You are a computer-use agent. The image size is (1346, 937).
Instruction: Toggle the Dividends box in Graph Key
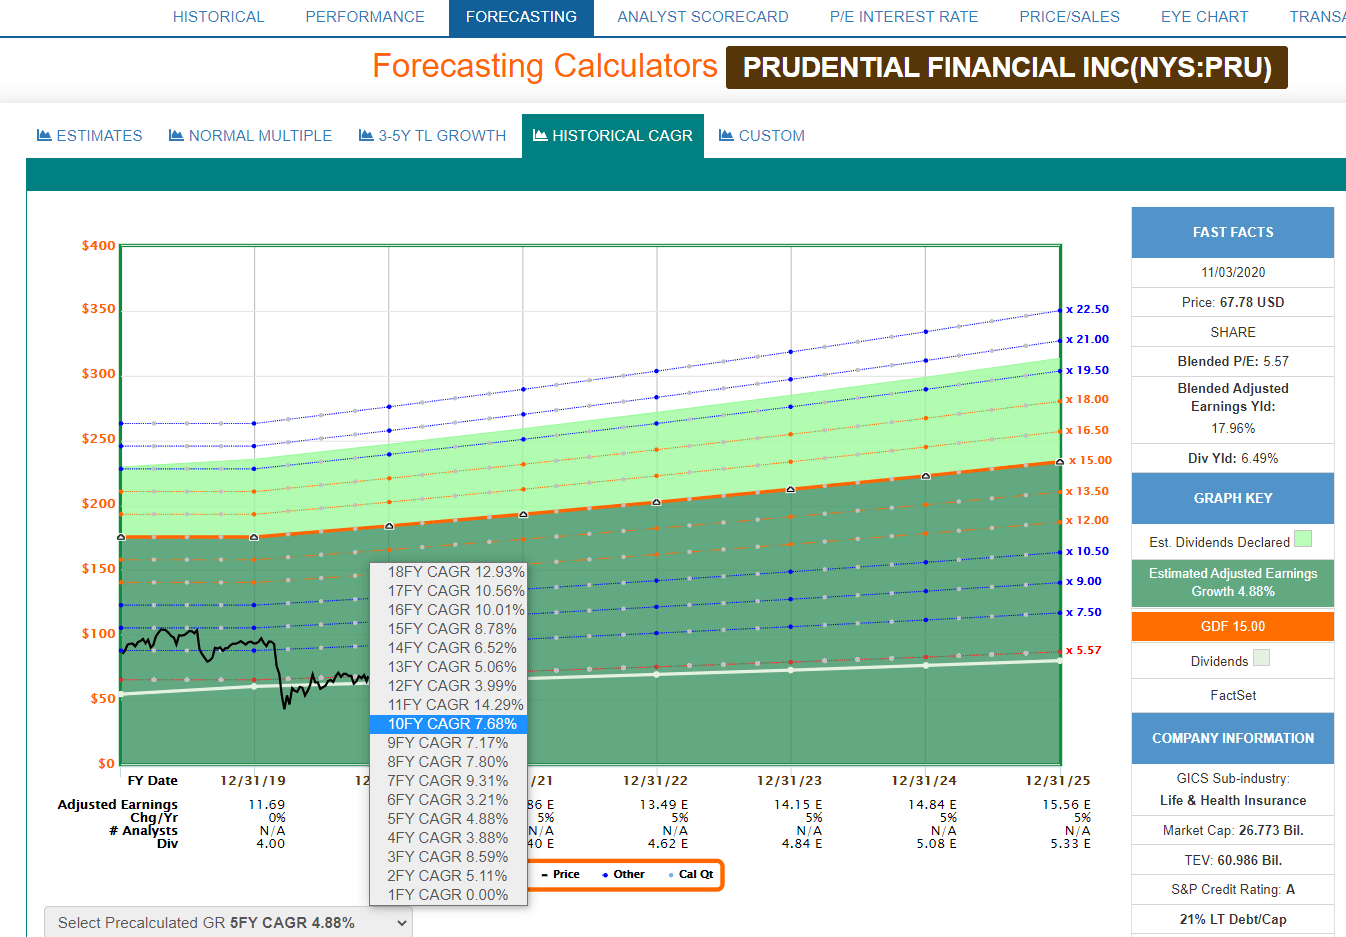1261,658
